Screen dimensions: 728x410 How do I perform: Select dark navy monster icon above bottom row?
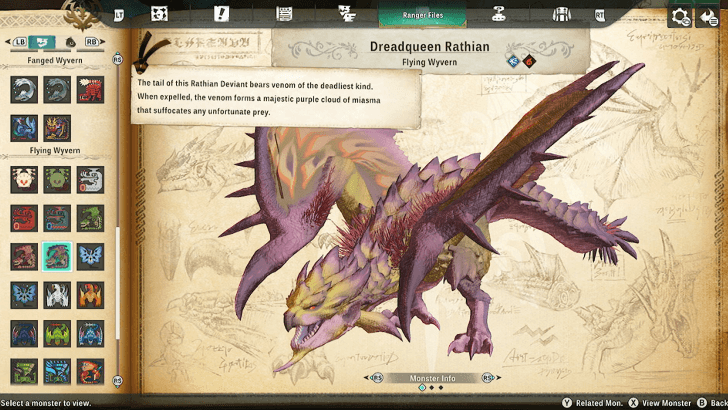(x=24, y=334)
